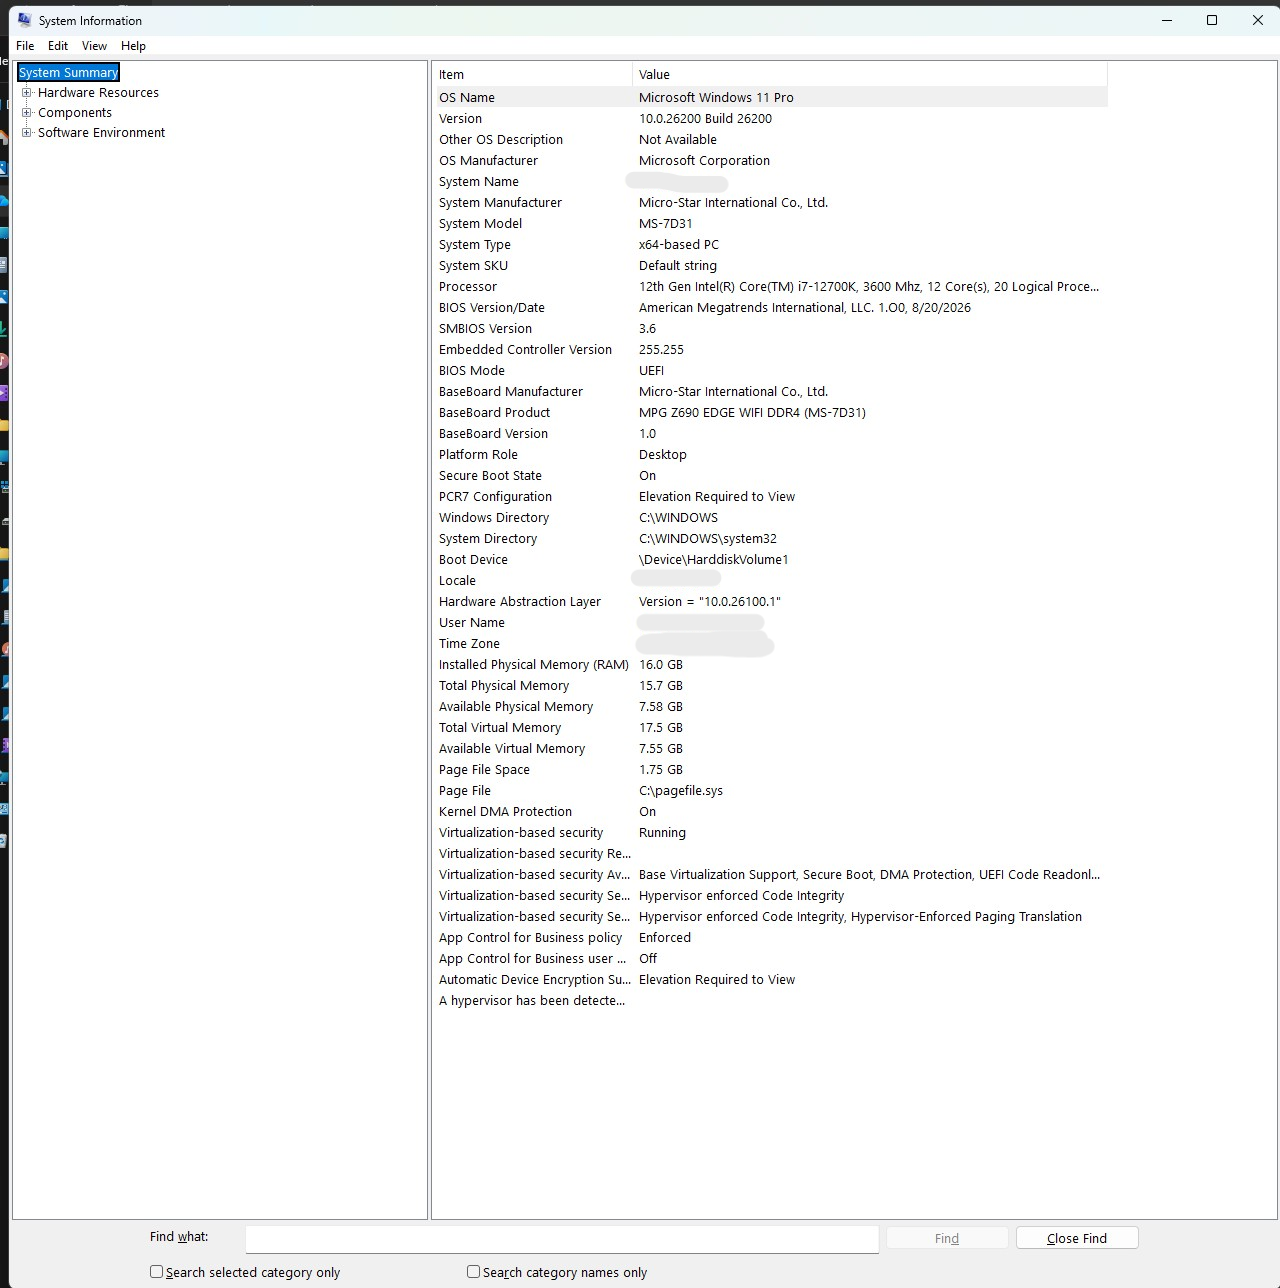Open the Edit menu
The height and width of the screenshot is (1288, 1280).
(58, 46)
